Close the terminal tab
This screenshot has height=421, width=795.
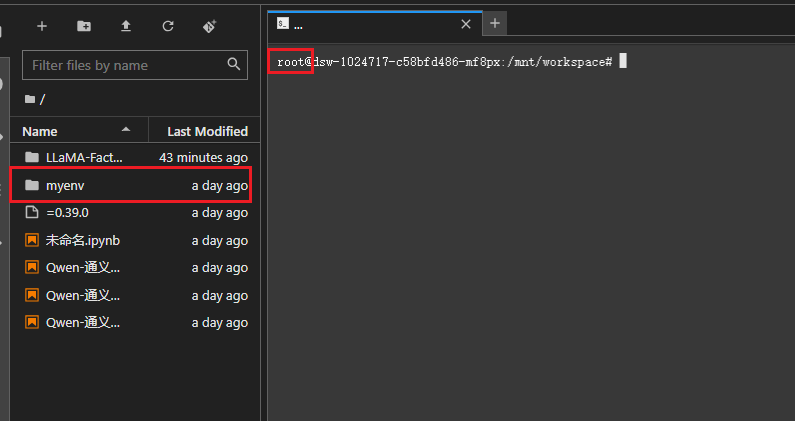466,24
